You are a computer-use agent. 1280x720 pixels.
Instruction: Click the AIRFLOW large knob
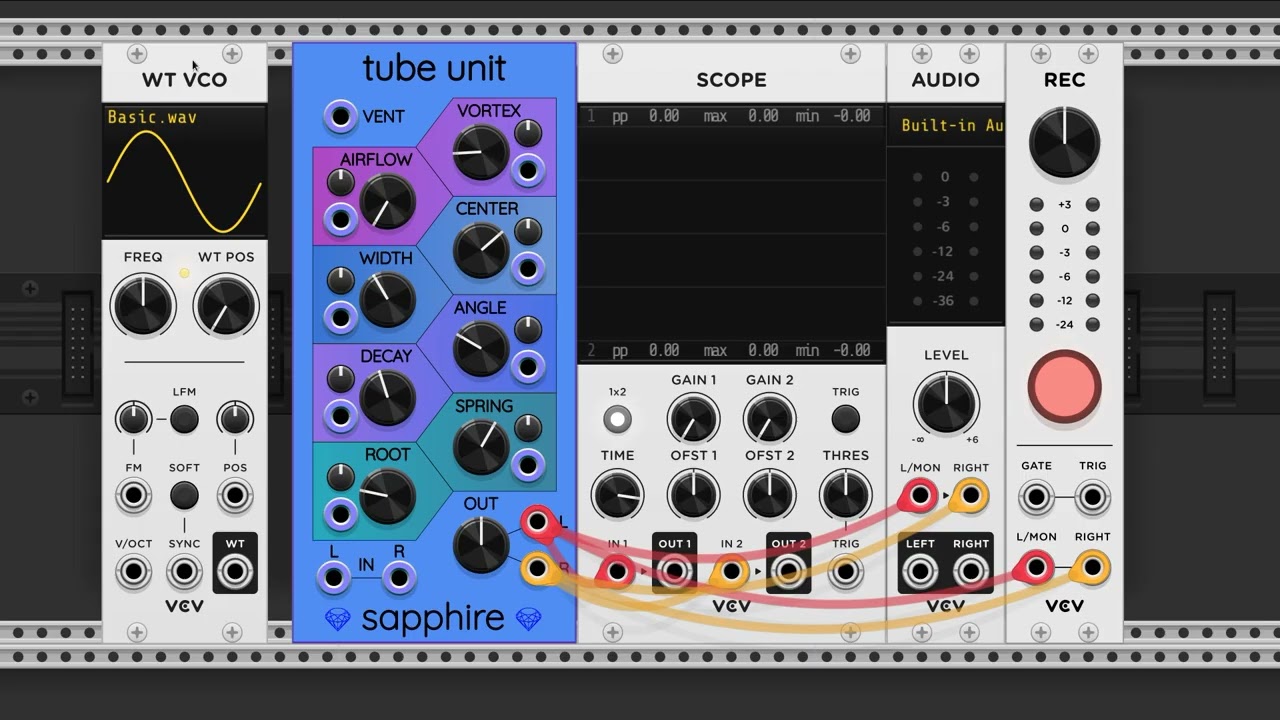click(387, 202)
